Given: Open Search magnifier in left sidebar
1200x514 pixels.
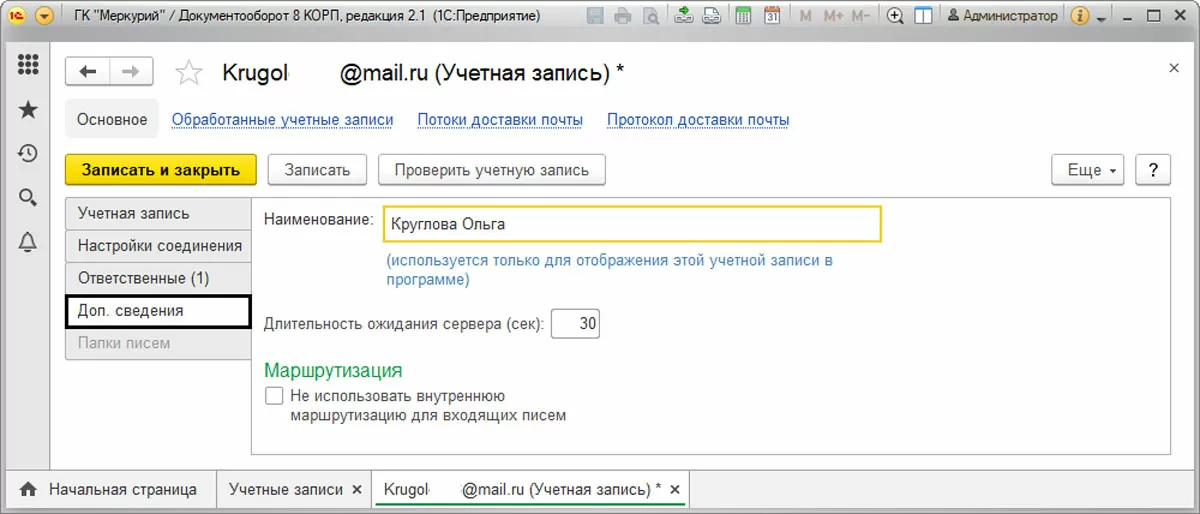Looking at the screenshot, I should click(x=28, y=197).
